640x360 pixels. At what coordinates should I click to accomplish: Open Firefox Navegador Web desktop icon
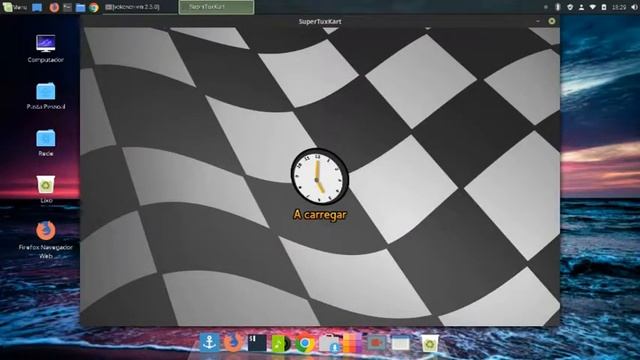pos(46,240)
